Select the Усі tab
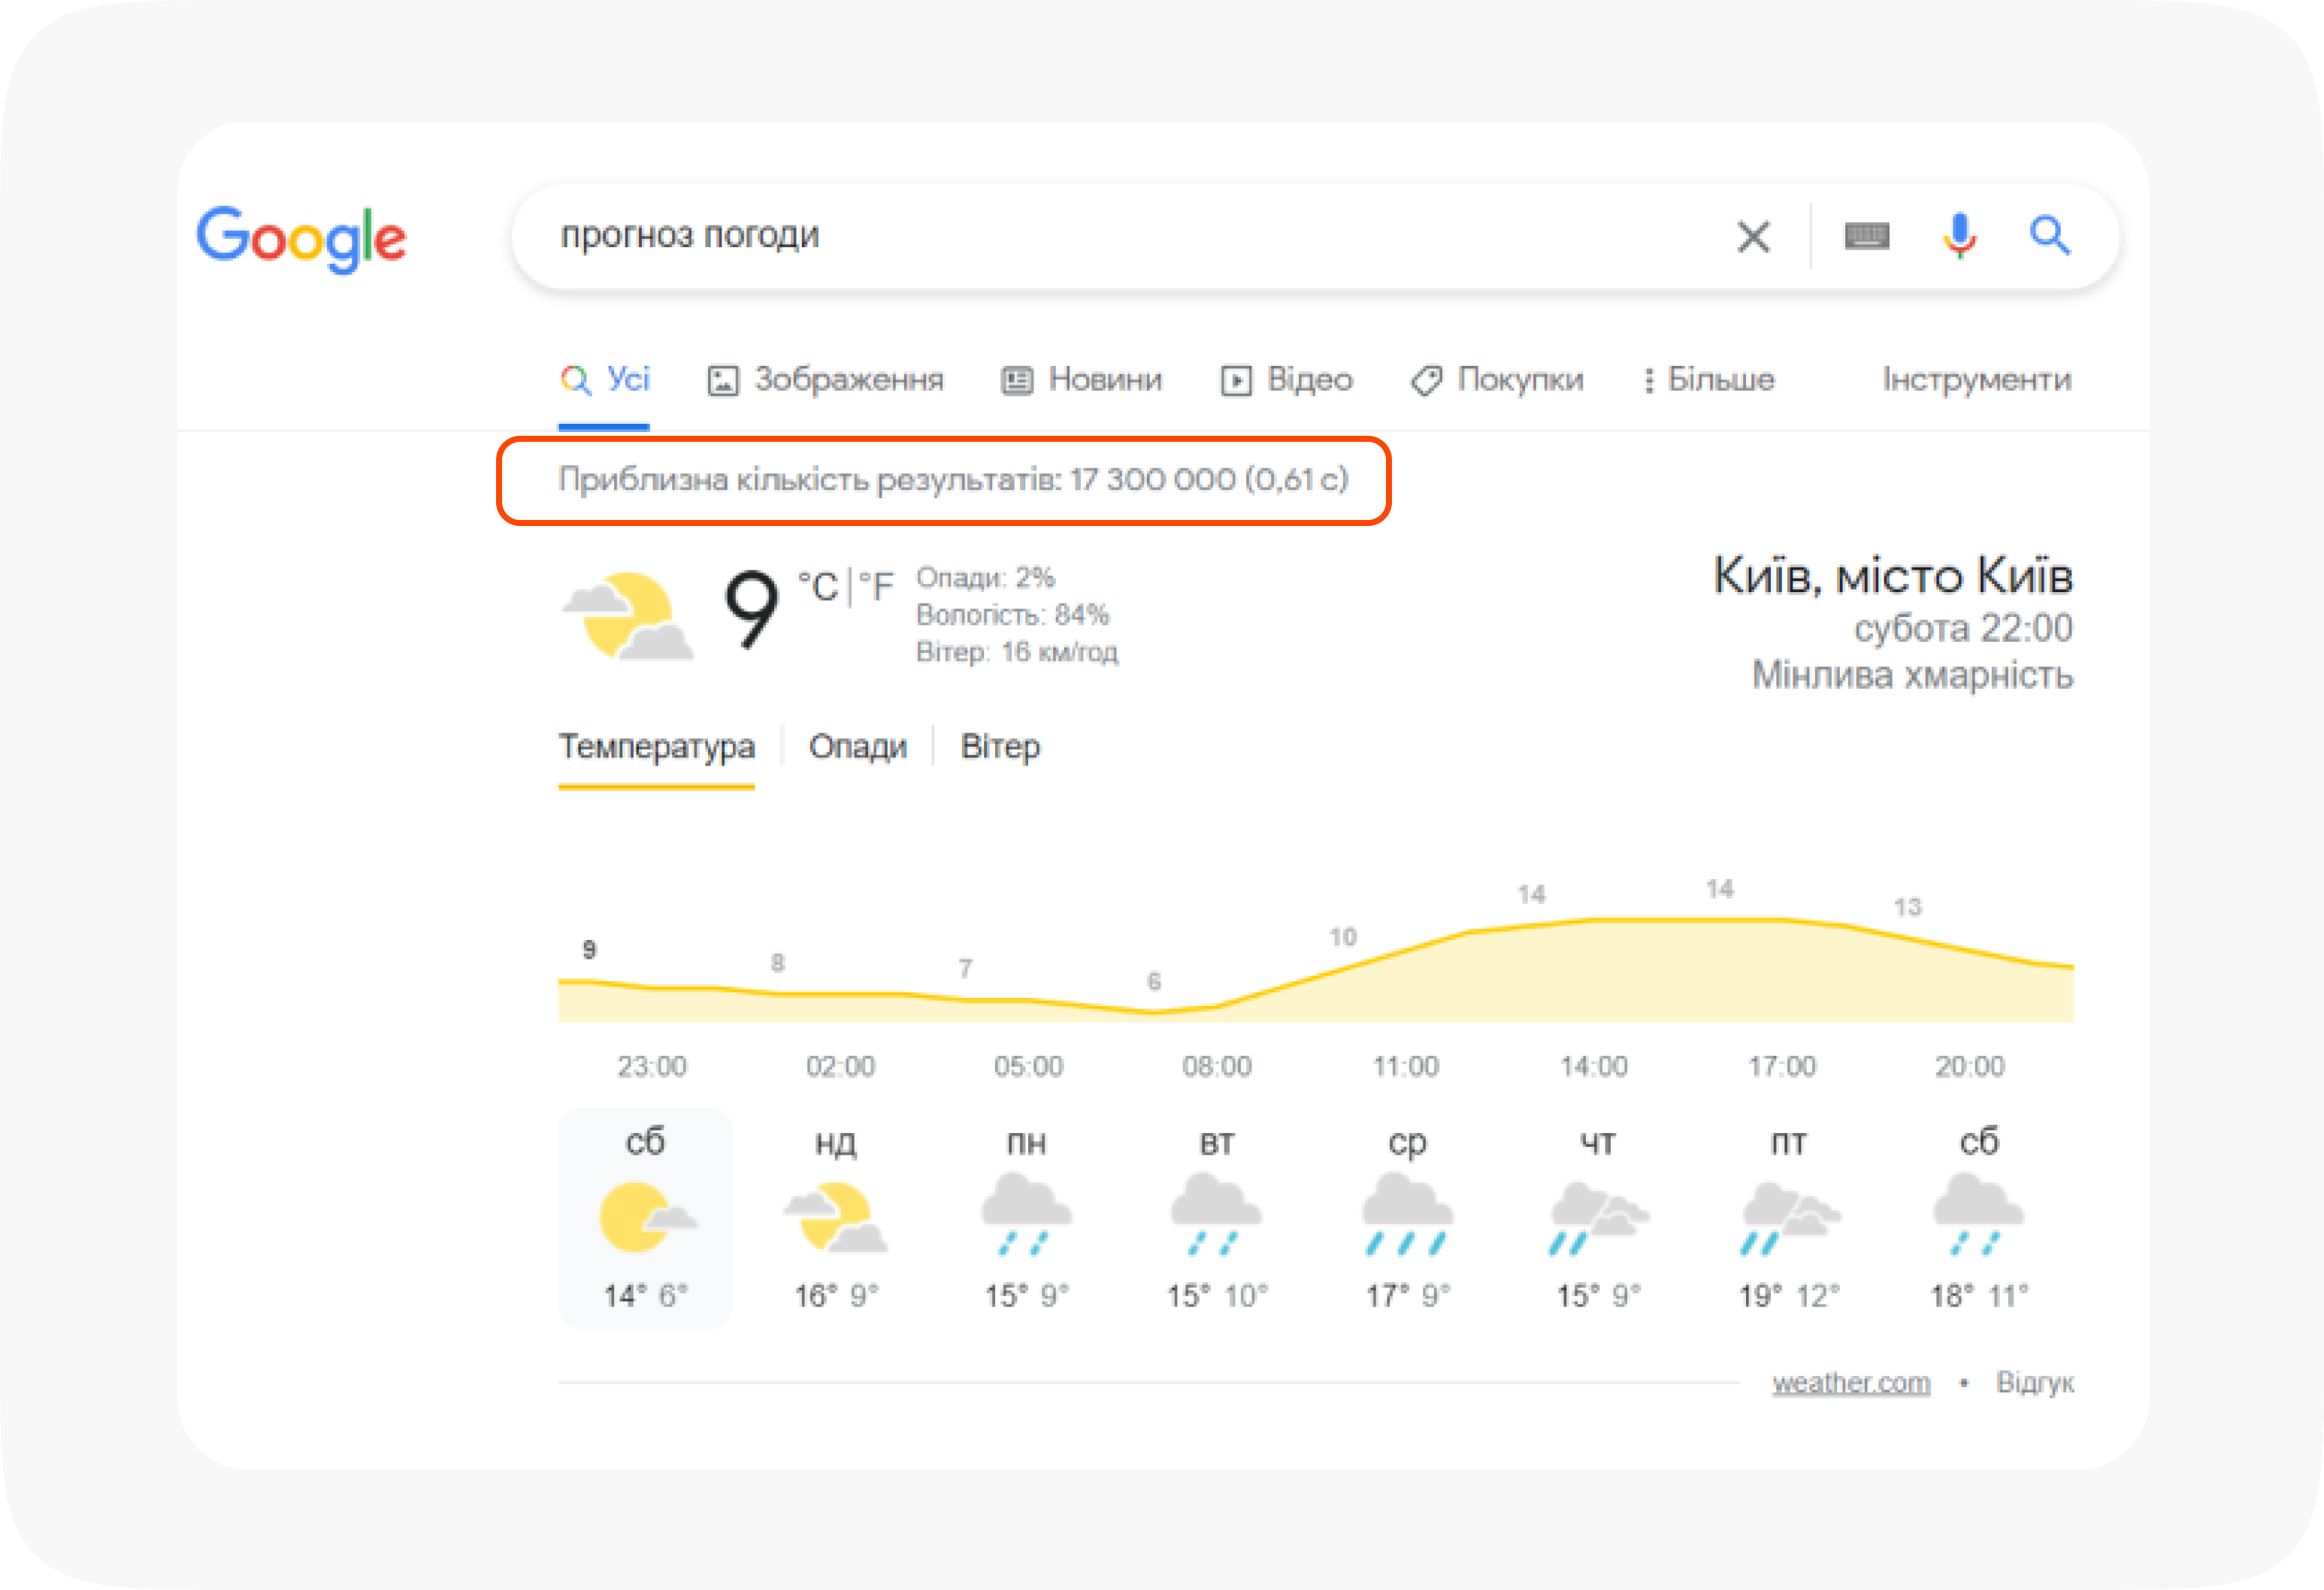This screenshot has height=1590, width=2324. point(604,380)
